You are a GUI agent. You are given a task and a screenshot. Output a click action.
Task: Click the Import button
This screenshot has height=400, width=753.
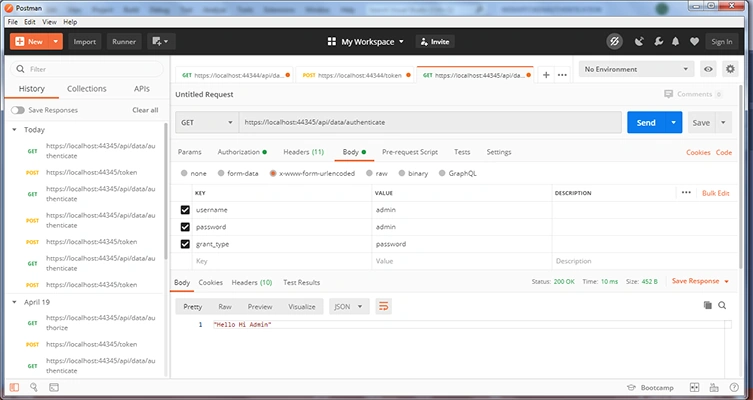[85, 42]
